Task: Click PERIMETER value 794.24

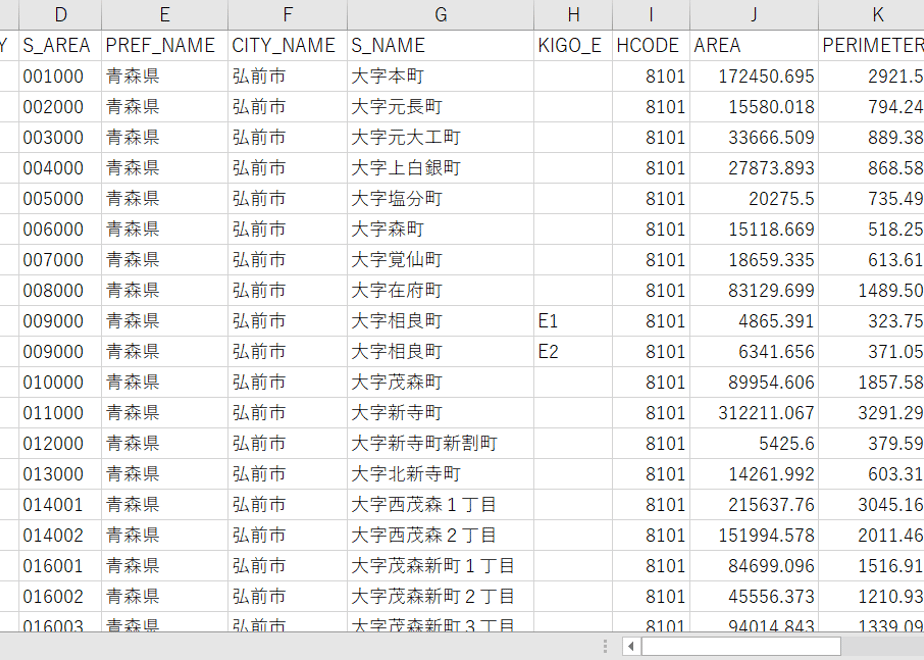Action: point(872,107)
